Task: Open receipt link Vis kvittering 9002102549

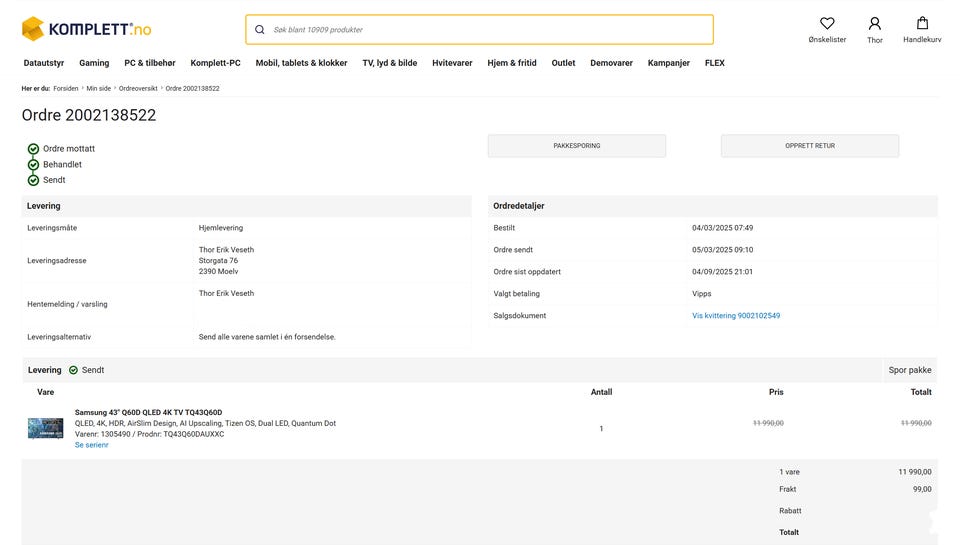Action: click(x=736, y=316)
